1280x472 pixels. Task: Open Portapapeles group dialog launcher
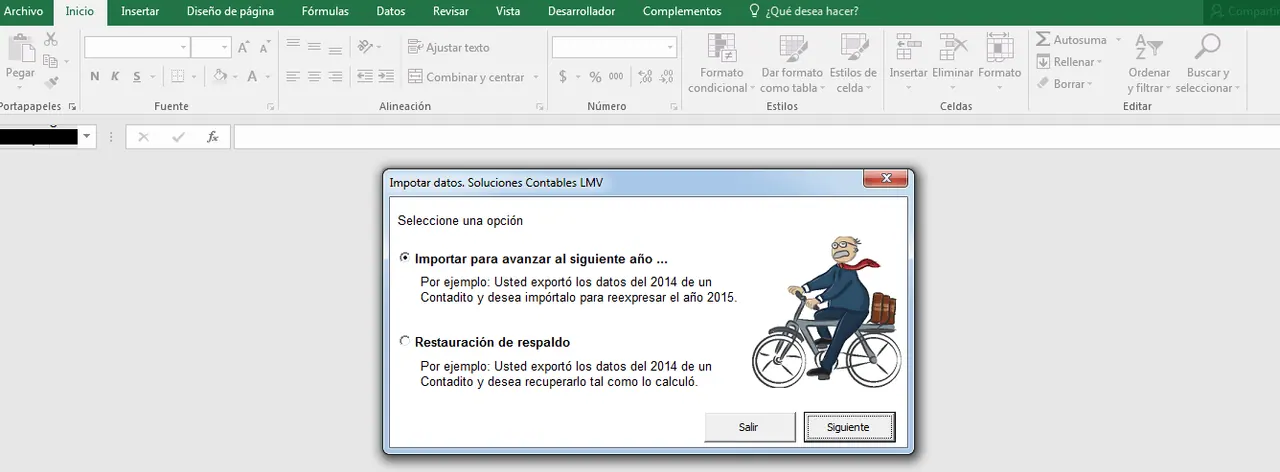tap(71, 106)
